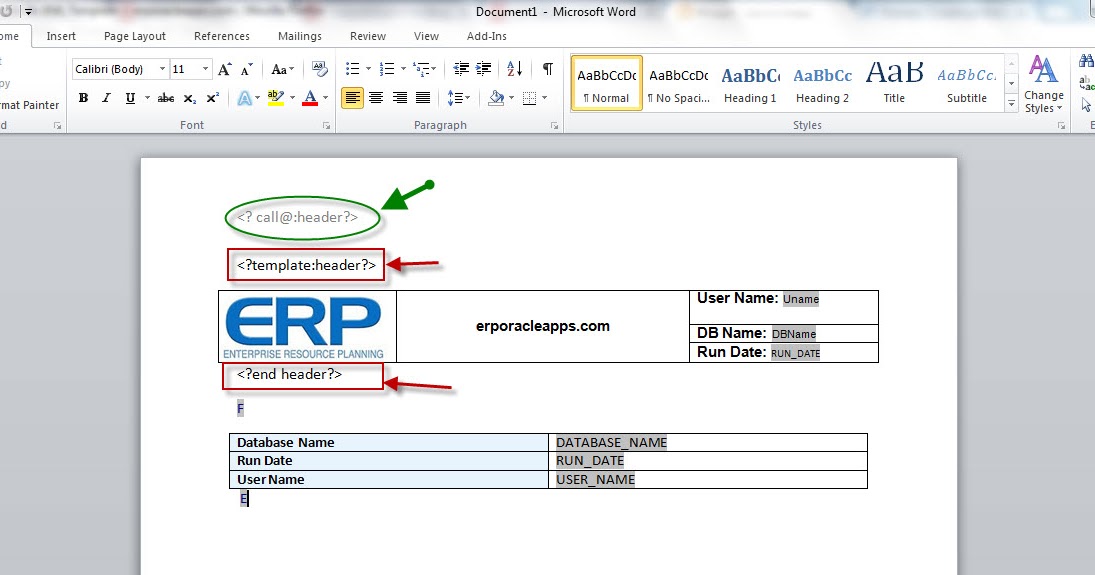The height and width of the screenshot is (575, 1095).
Task: Open the References tab
Action: (221, 36)
